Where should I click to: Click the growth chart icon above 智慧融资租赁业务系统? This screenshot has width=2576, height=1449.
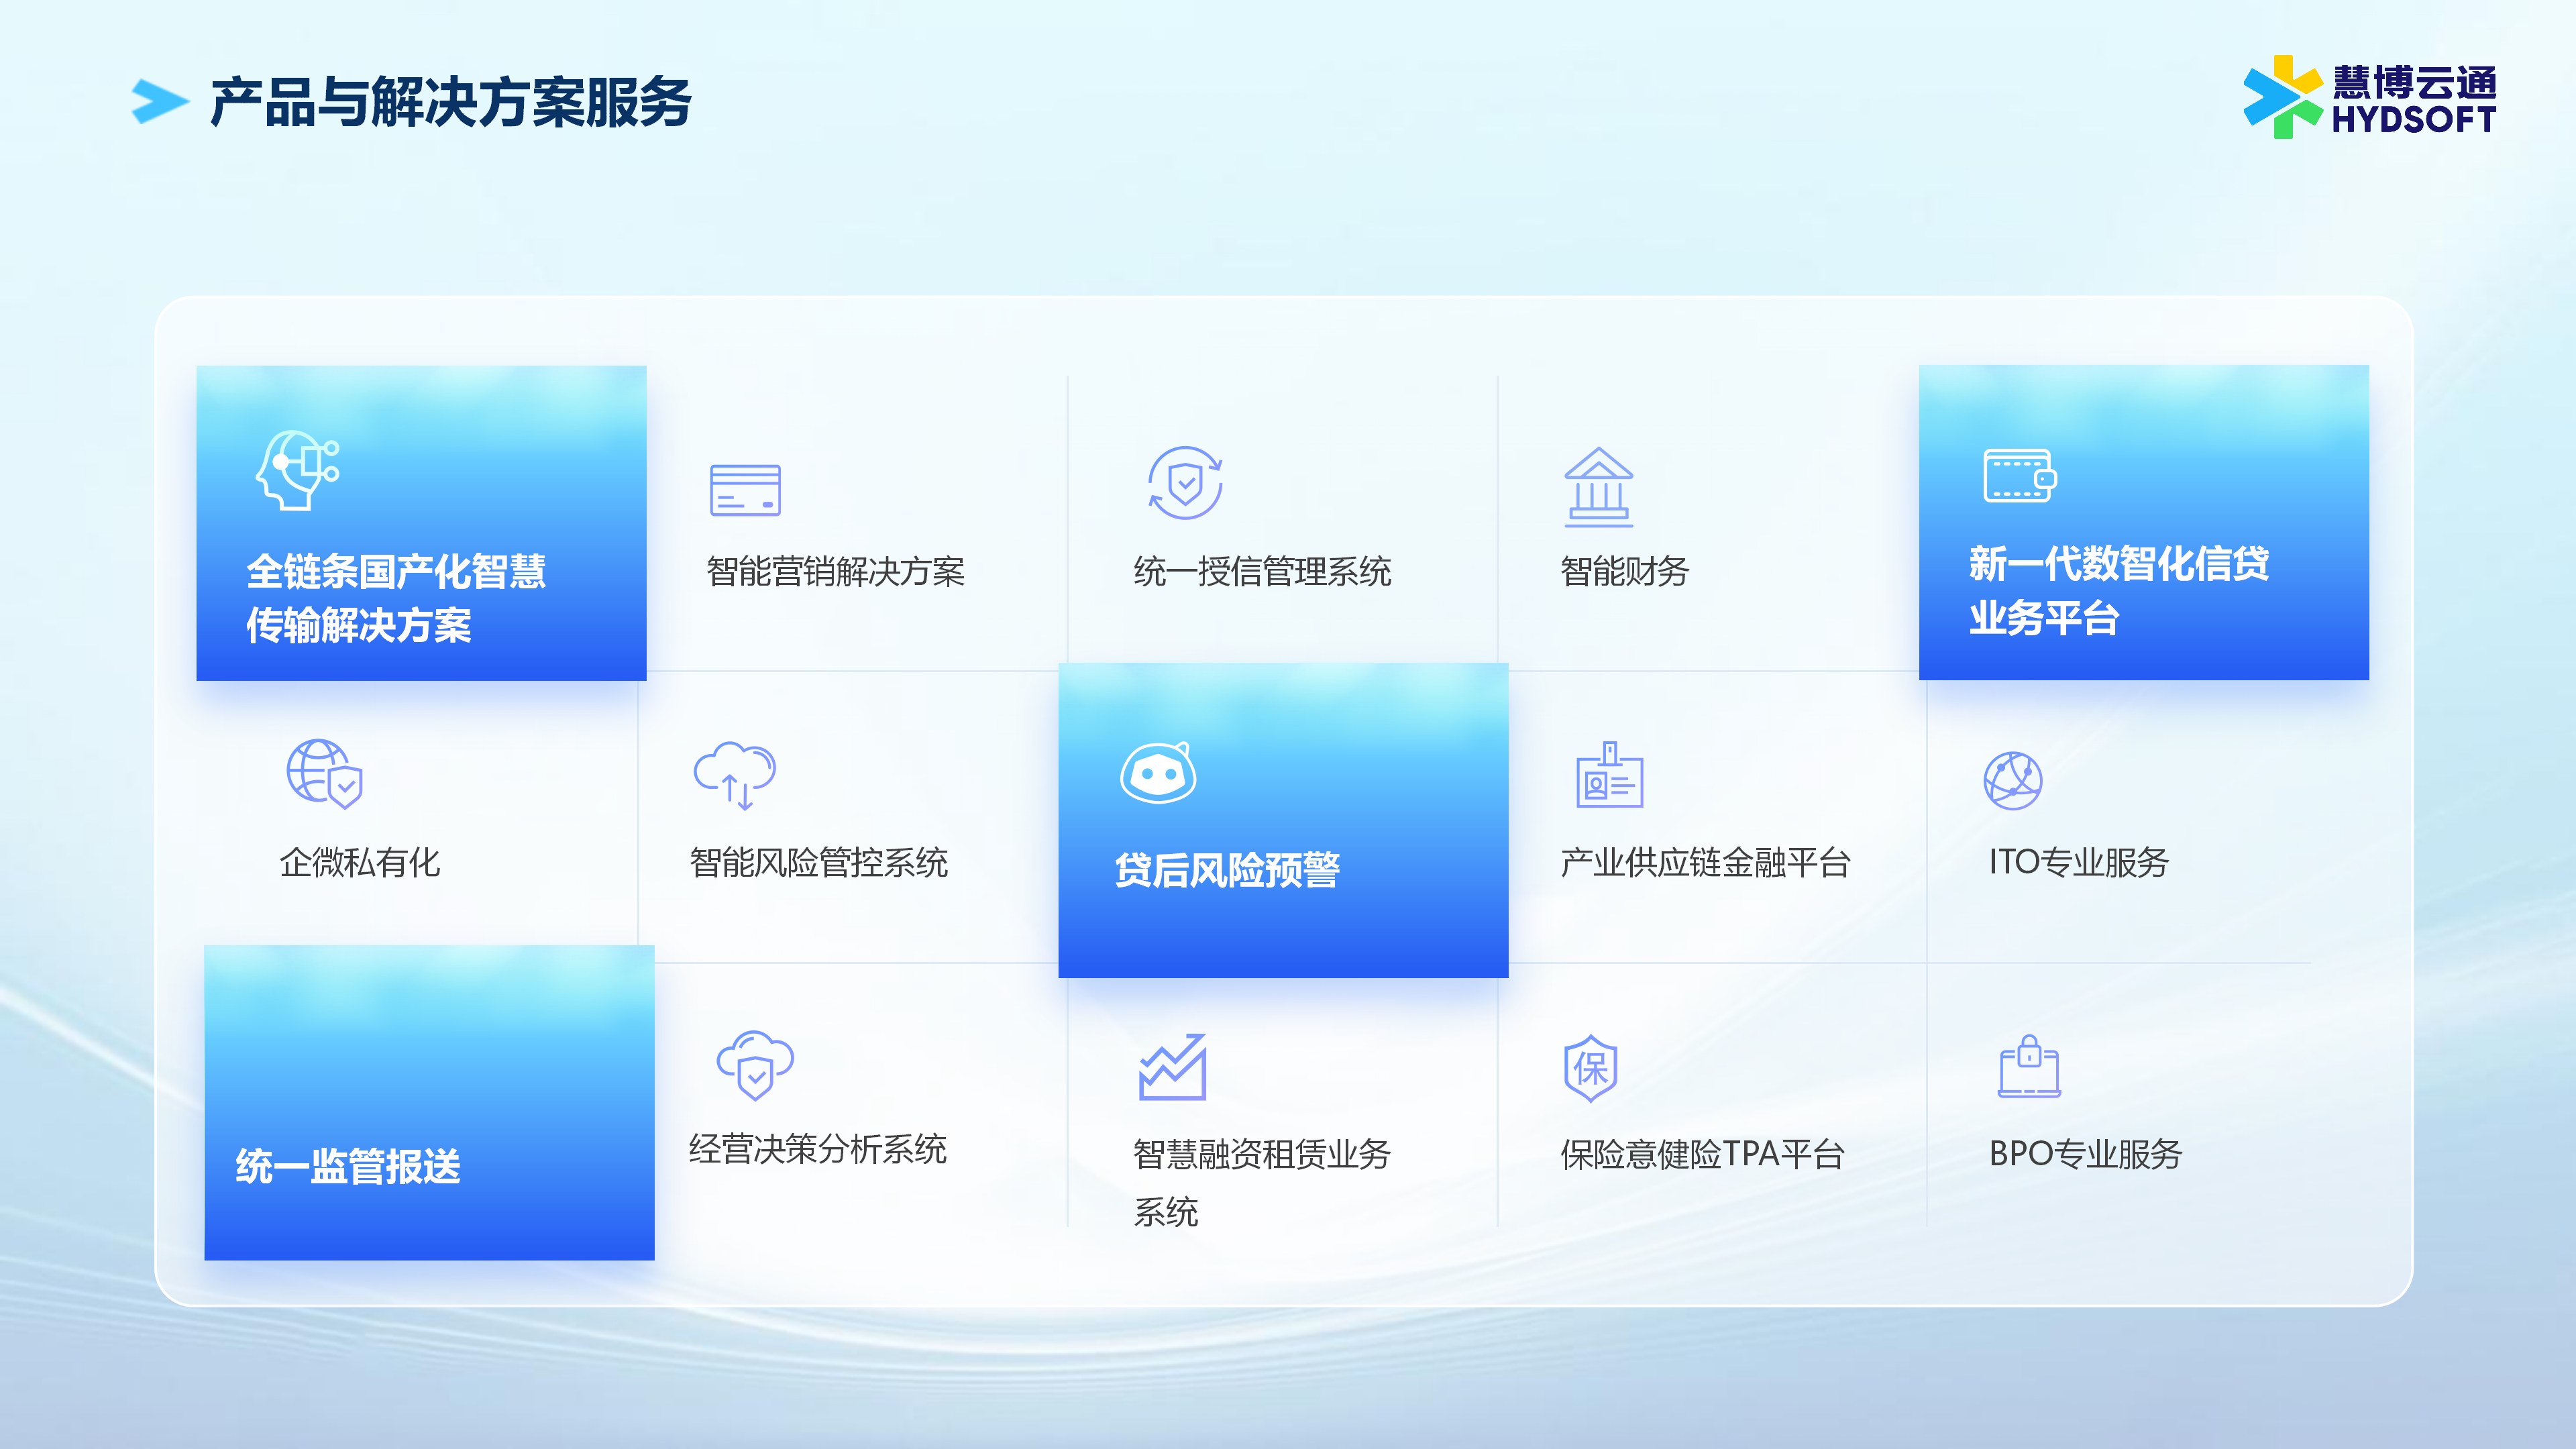pos(1172,1067)
